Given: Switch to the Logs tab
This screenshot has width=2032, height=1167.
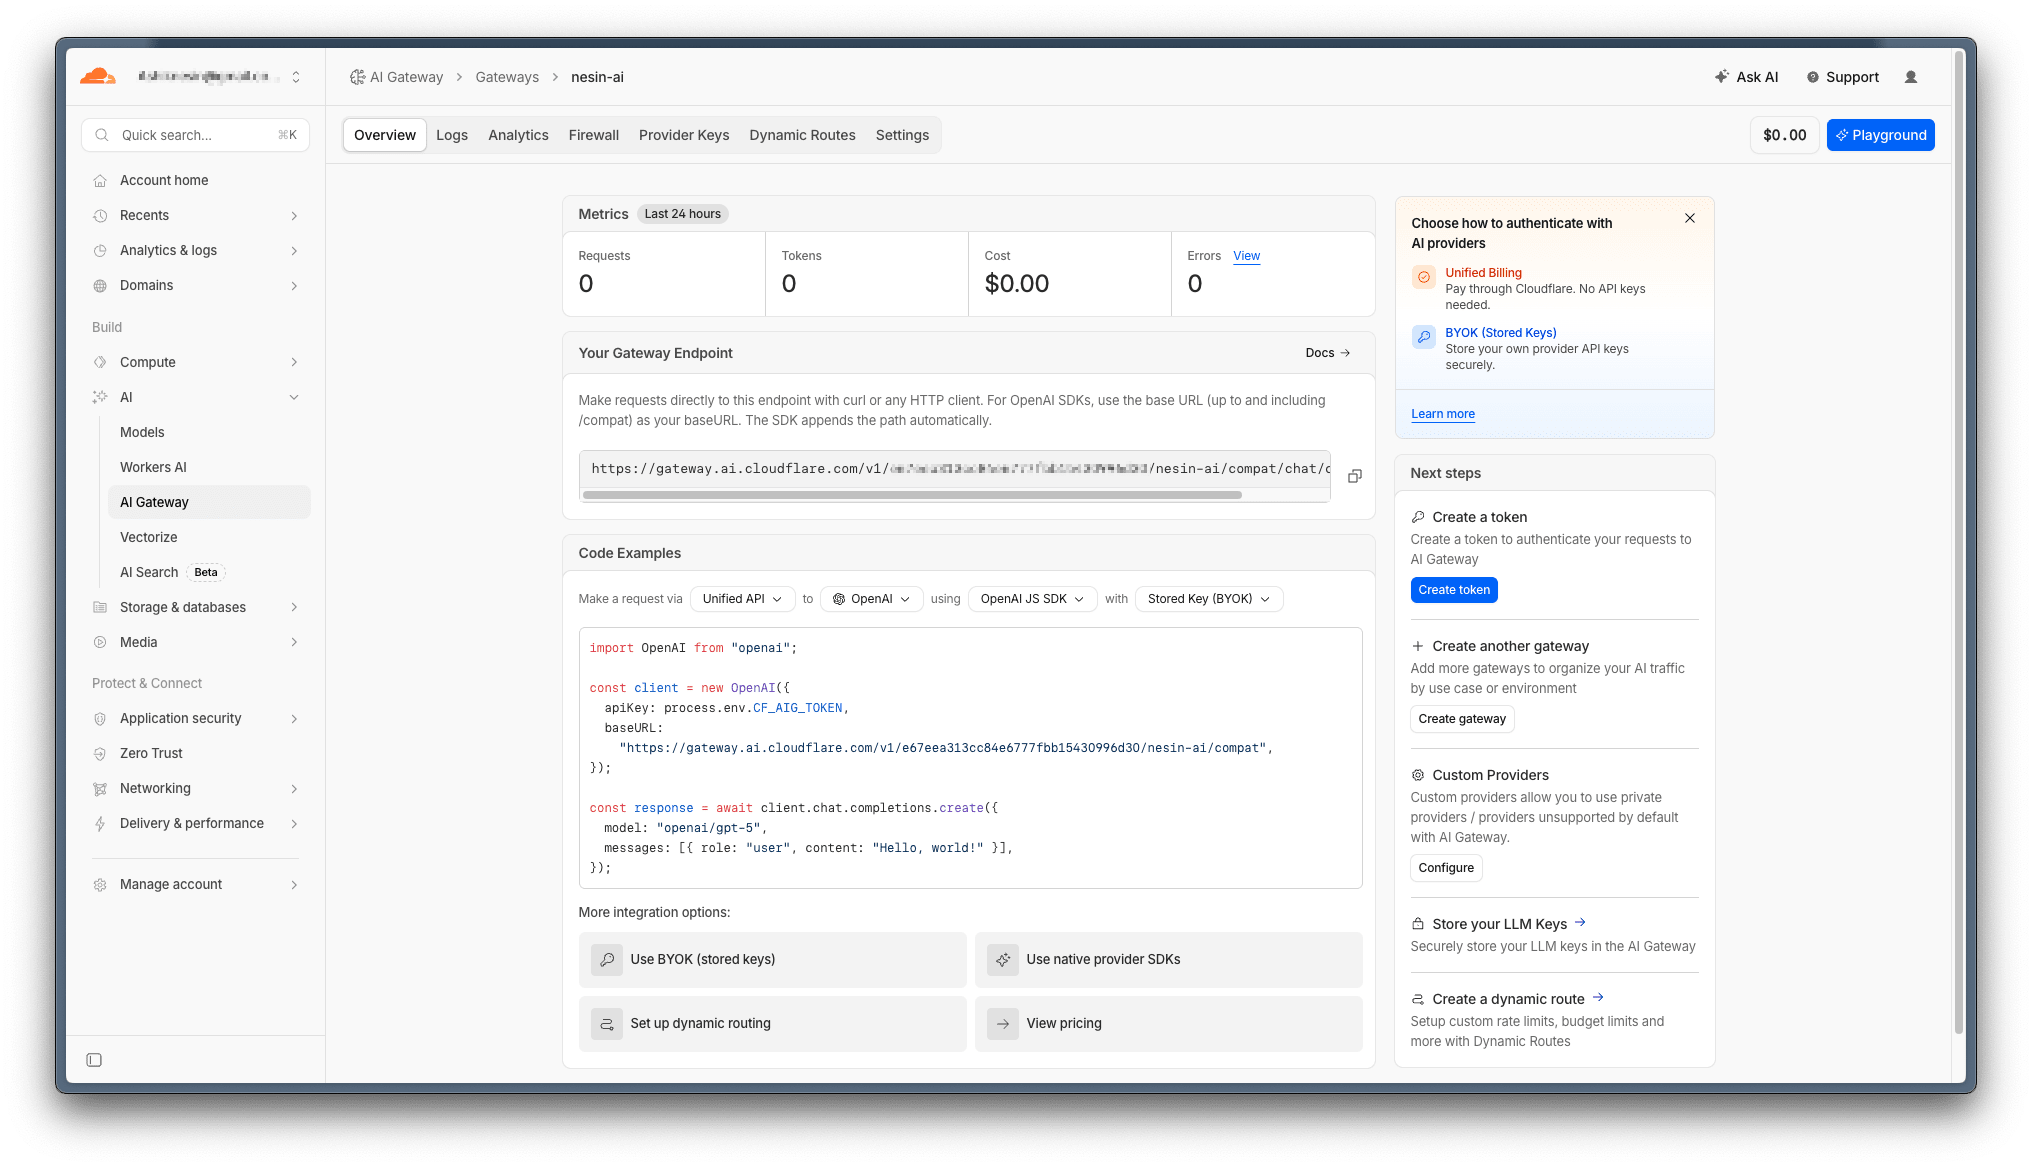Looking at the screenshot, I should click(452, 135).
